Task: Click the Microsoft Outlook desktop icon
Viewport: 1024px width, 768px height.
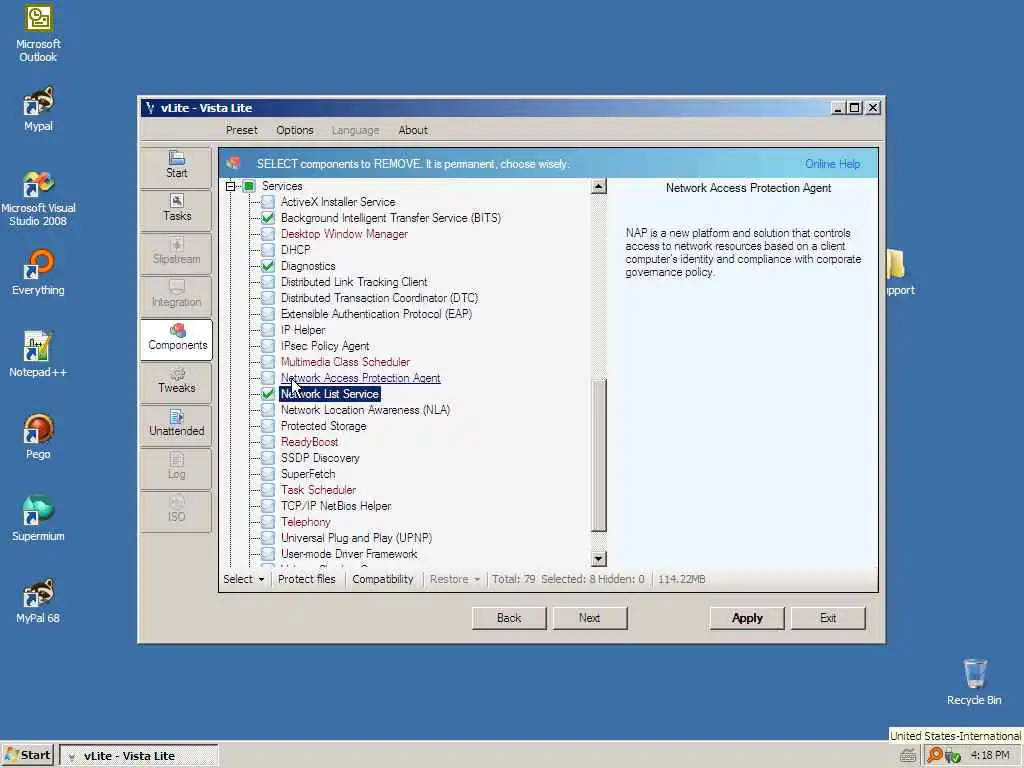Action: point(38,33)
